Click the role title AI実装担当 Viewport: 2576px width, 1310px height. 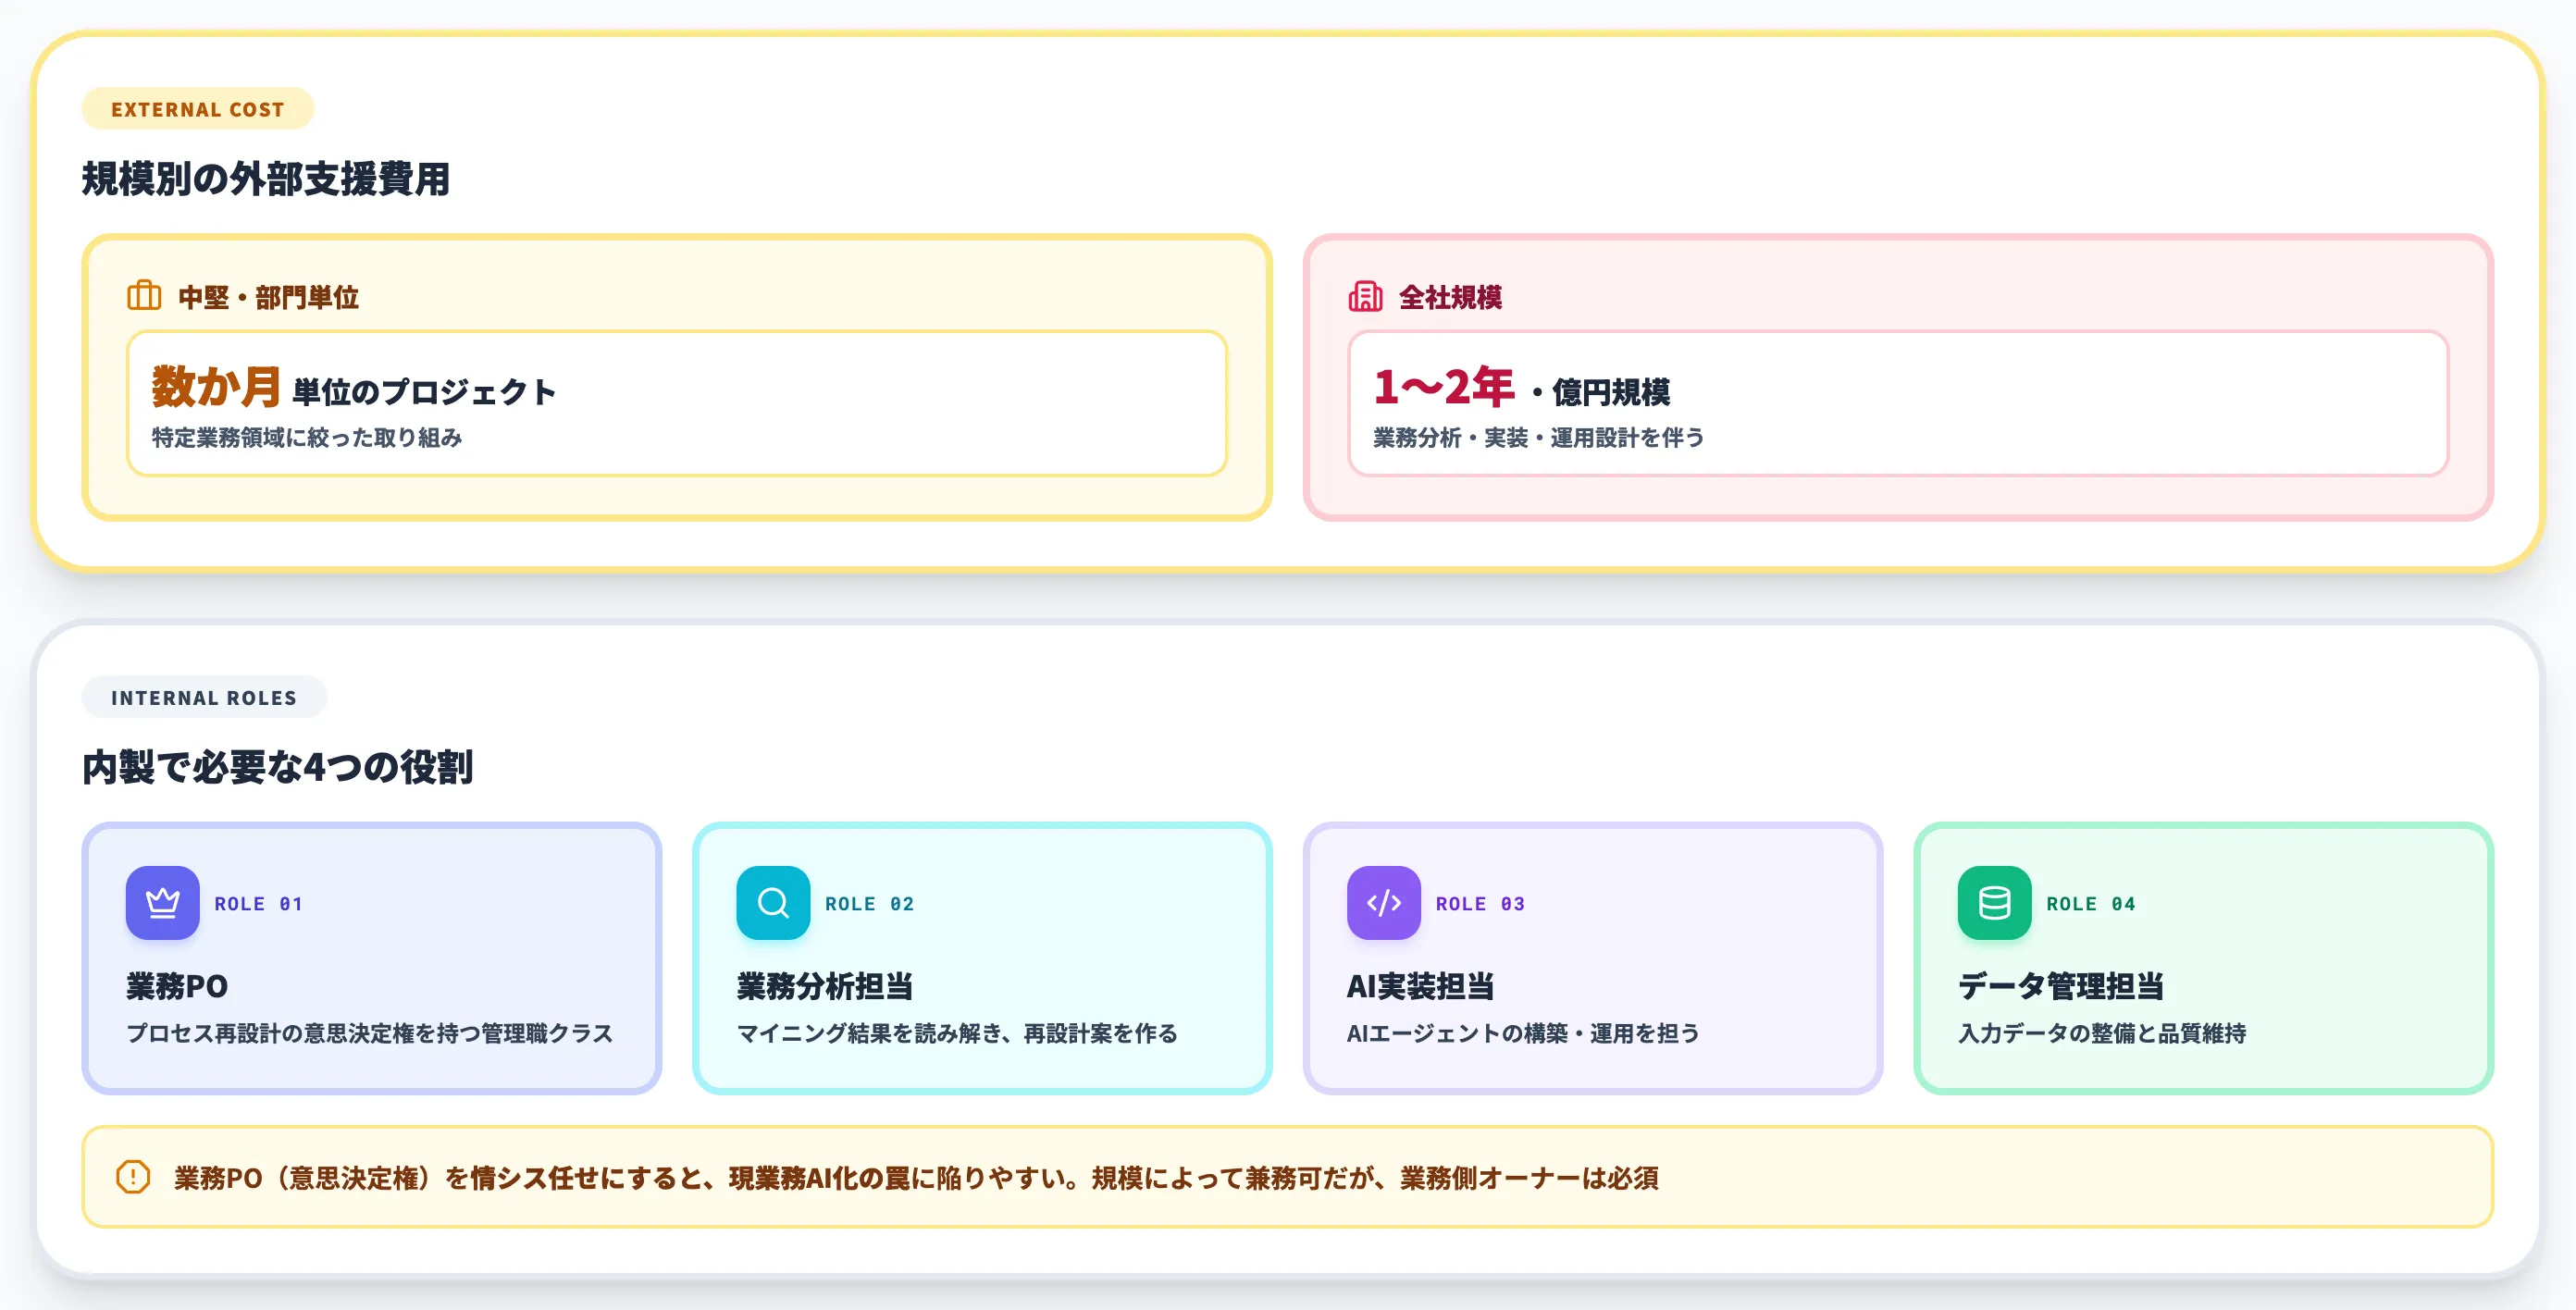tap(1420, 986)
